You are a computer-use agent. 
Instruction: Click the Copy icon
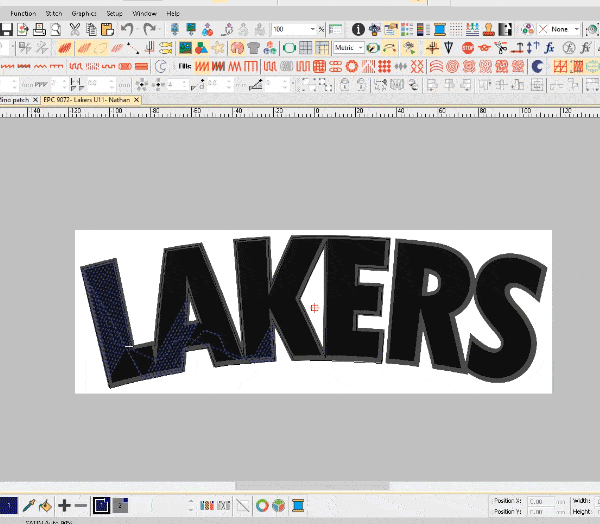pyautogui.click(x=91, y=29)
